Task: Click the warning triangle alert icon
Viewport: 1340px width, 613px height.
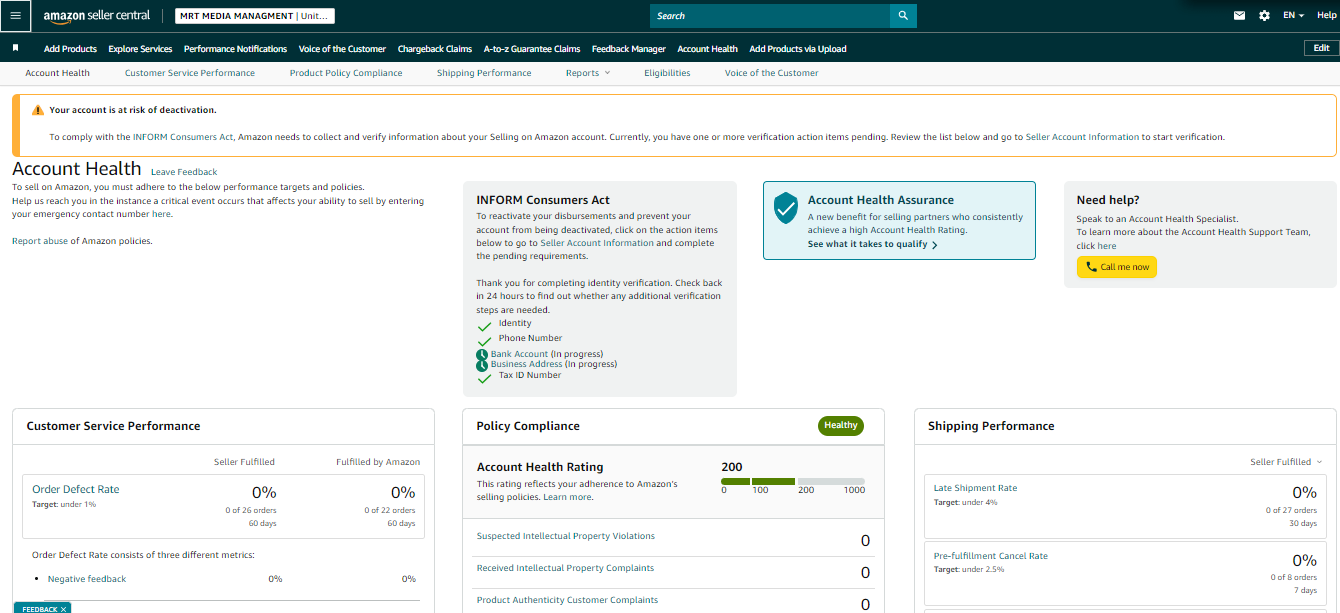Action: 38,110
